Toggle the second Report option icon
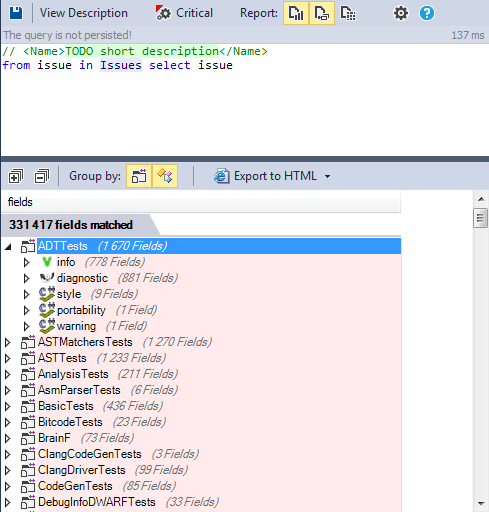 click(322, 13)
